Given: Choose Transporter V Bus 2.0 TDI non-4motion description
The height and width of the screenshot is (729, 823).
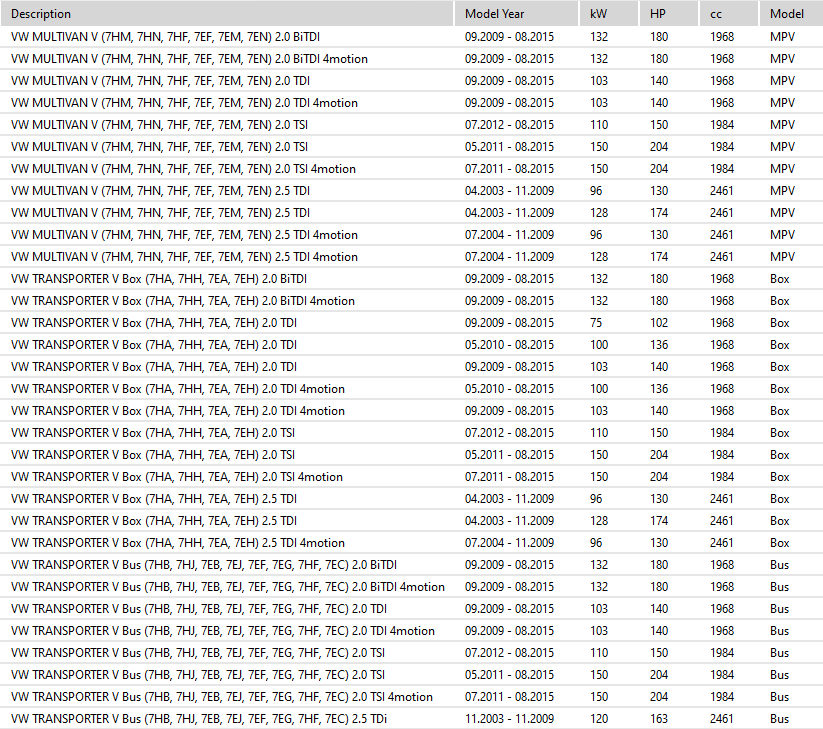Looking at the screenshot, I should [x=198, y=609].
